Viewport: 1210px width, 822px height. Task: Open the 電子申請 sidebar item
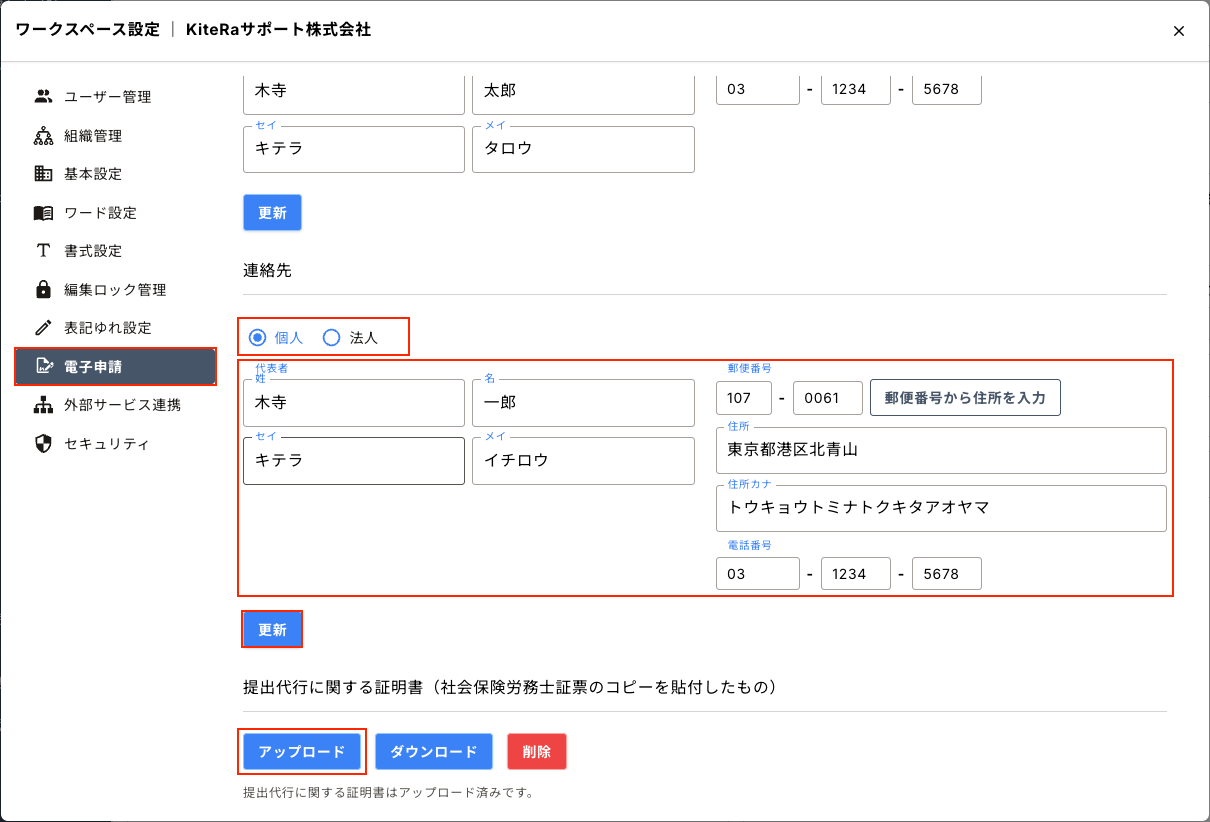tap(115, 367)
